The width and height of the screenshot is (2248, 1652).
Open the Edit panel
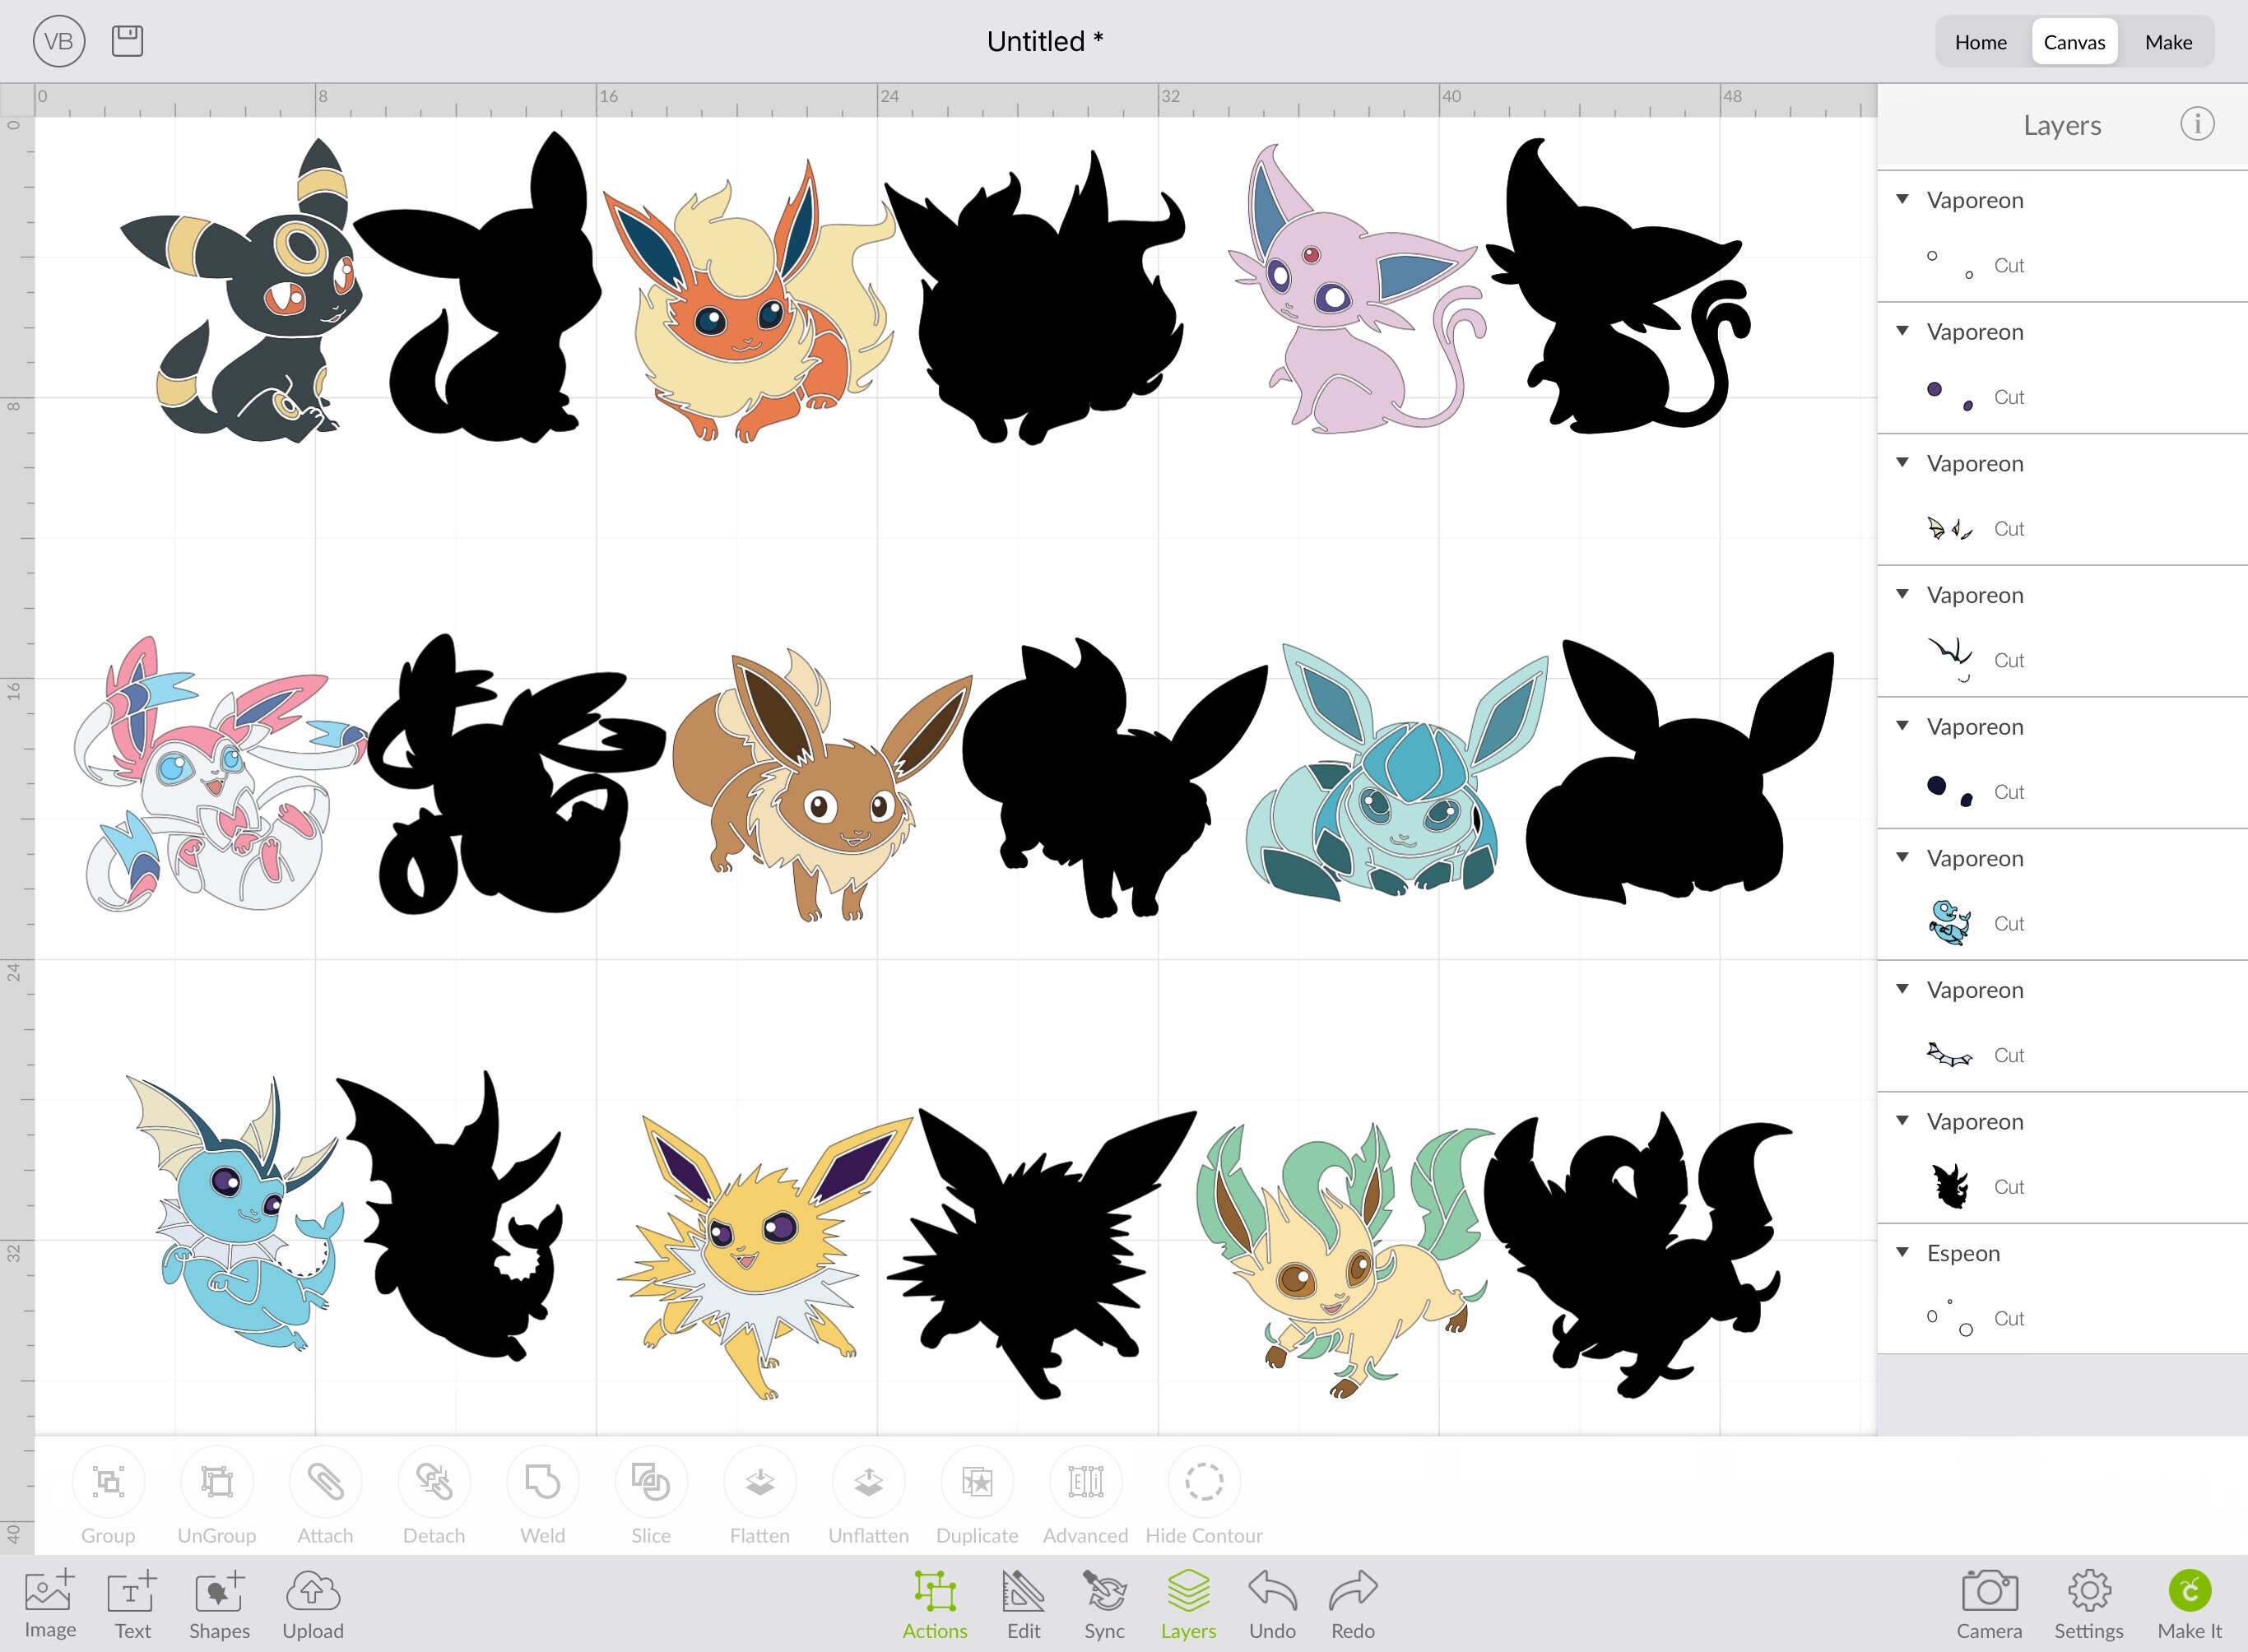(x=1024, y=1603)
